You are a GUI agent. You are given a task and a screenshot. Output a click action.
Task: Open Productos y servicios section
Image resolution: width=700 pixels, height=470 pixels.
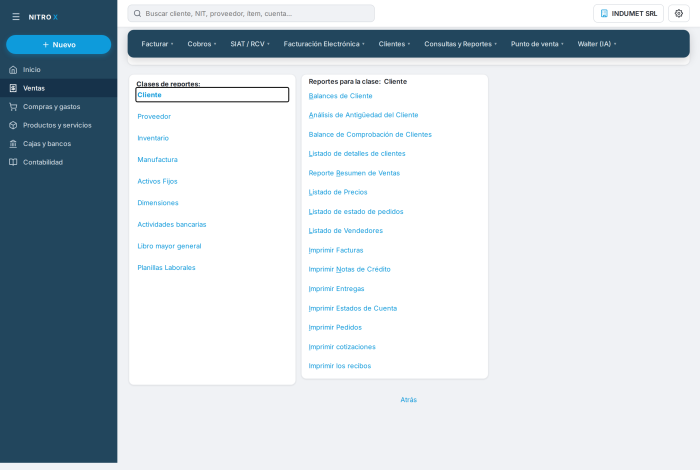[58, 125]
